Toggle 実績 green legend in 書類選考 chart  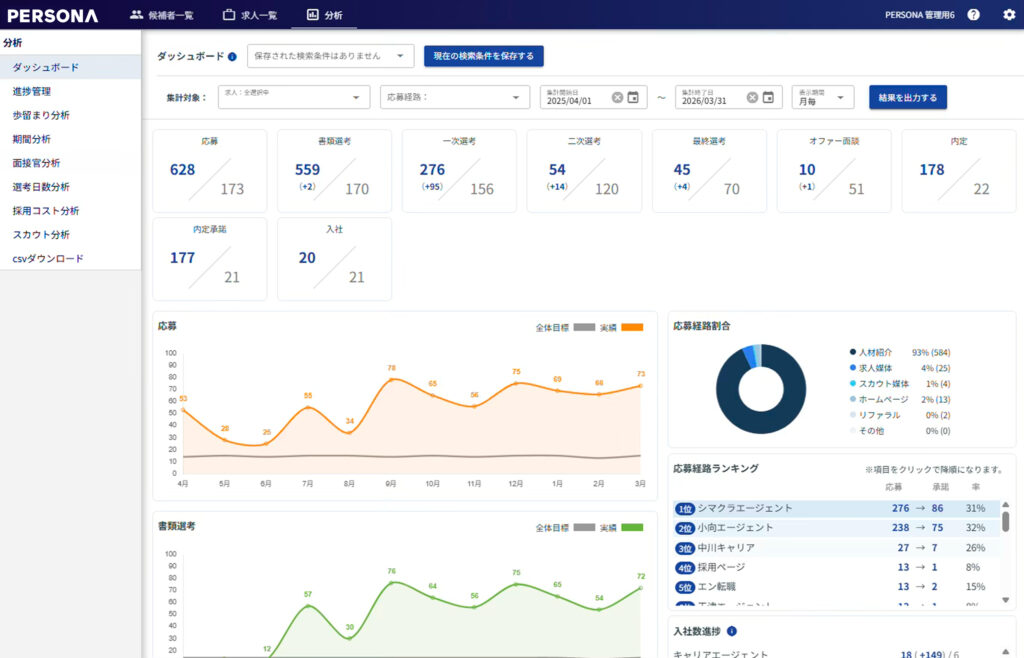pos(622,527)
